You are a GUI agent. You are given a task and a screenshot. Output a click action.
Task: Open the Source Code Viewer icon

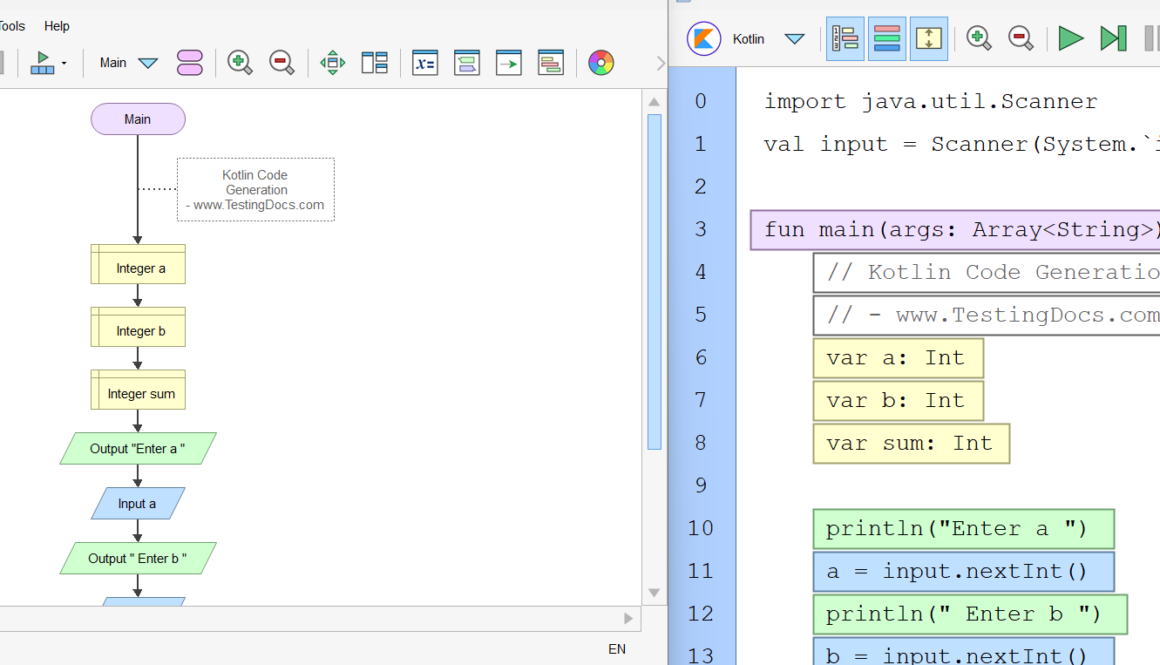[x=550, y=63]
